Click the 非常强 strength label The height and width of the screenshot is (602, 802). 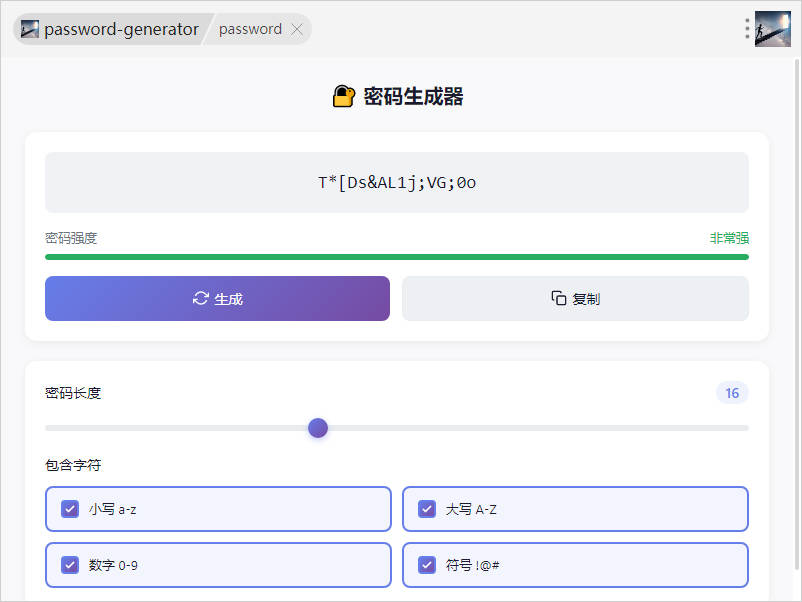click(729, 238)
